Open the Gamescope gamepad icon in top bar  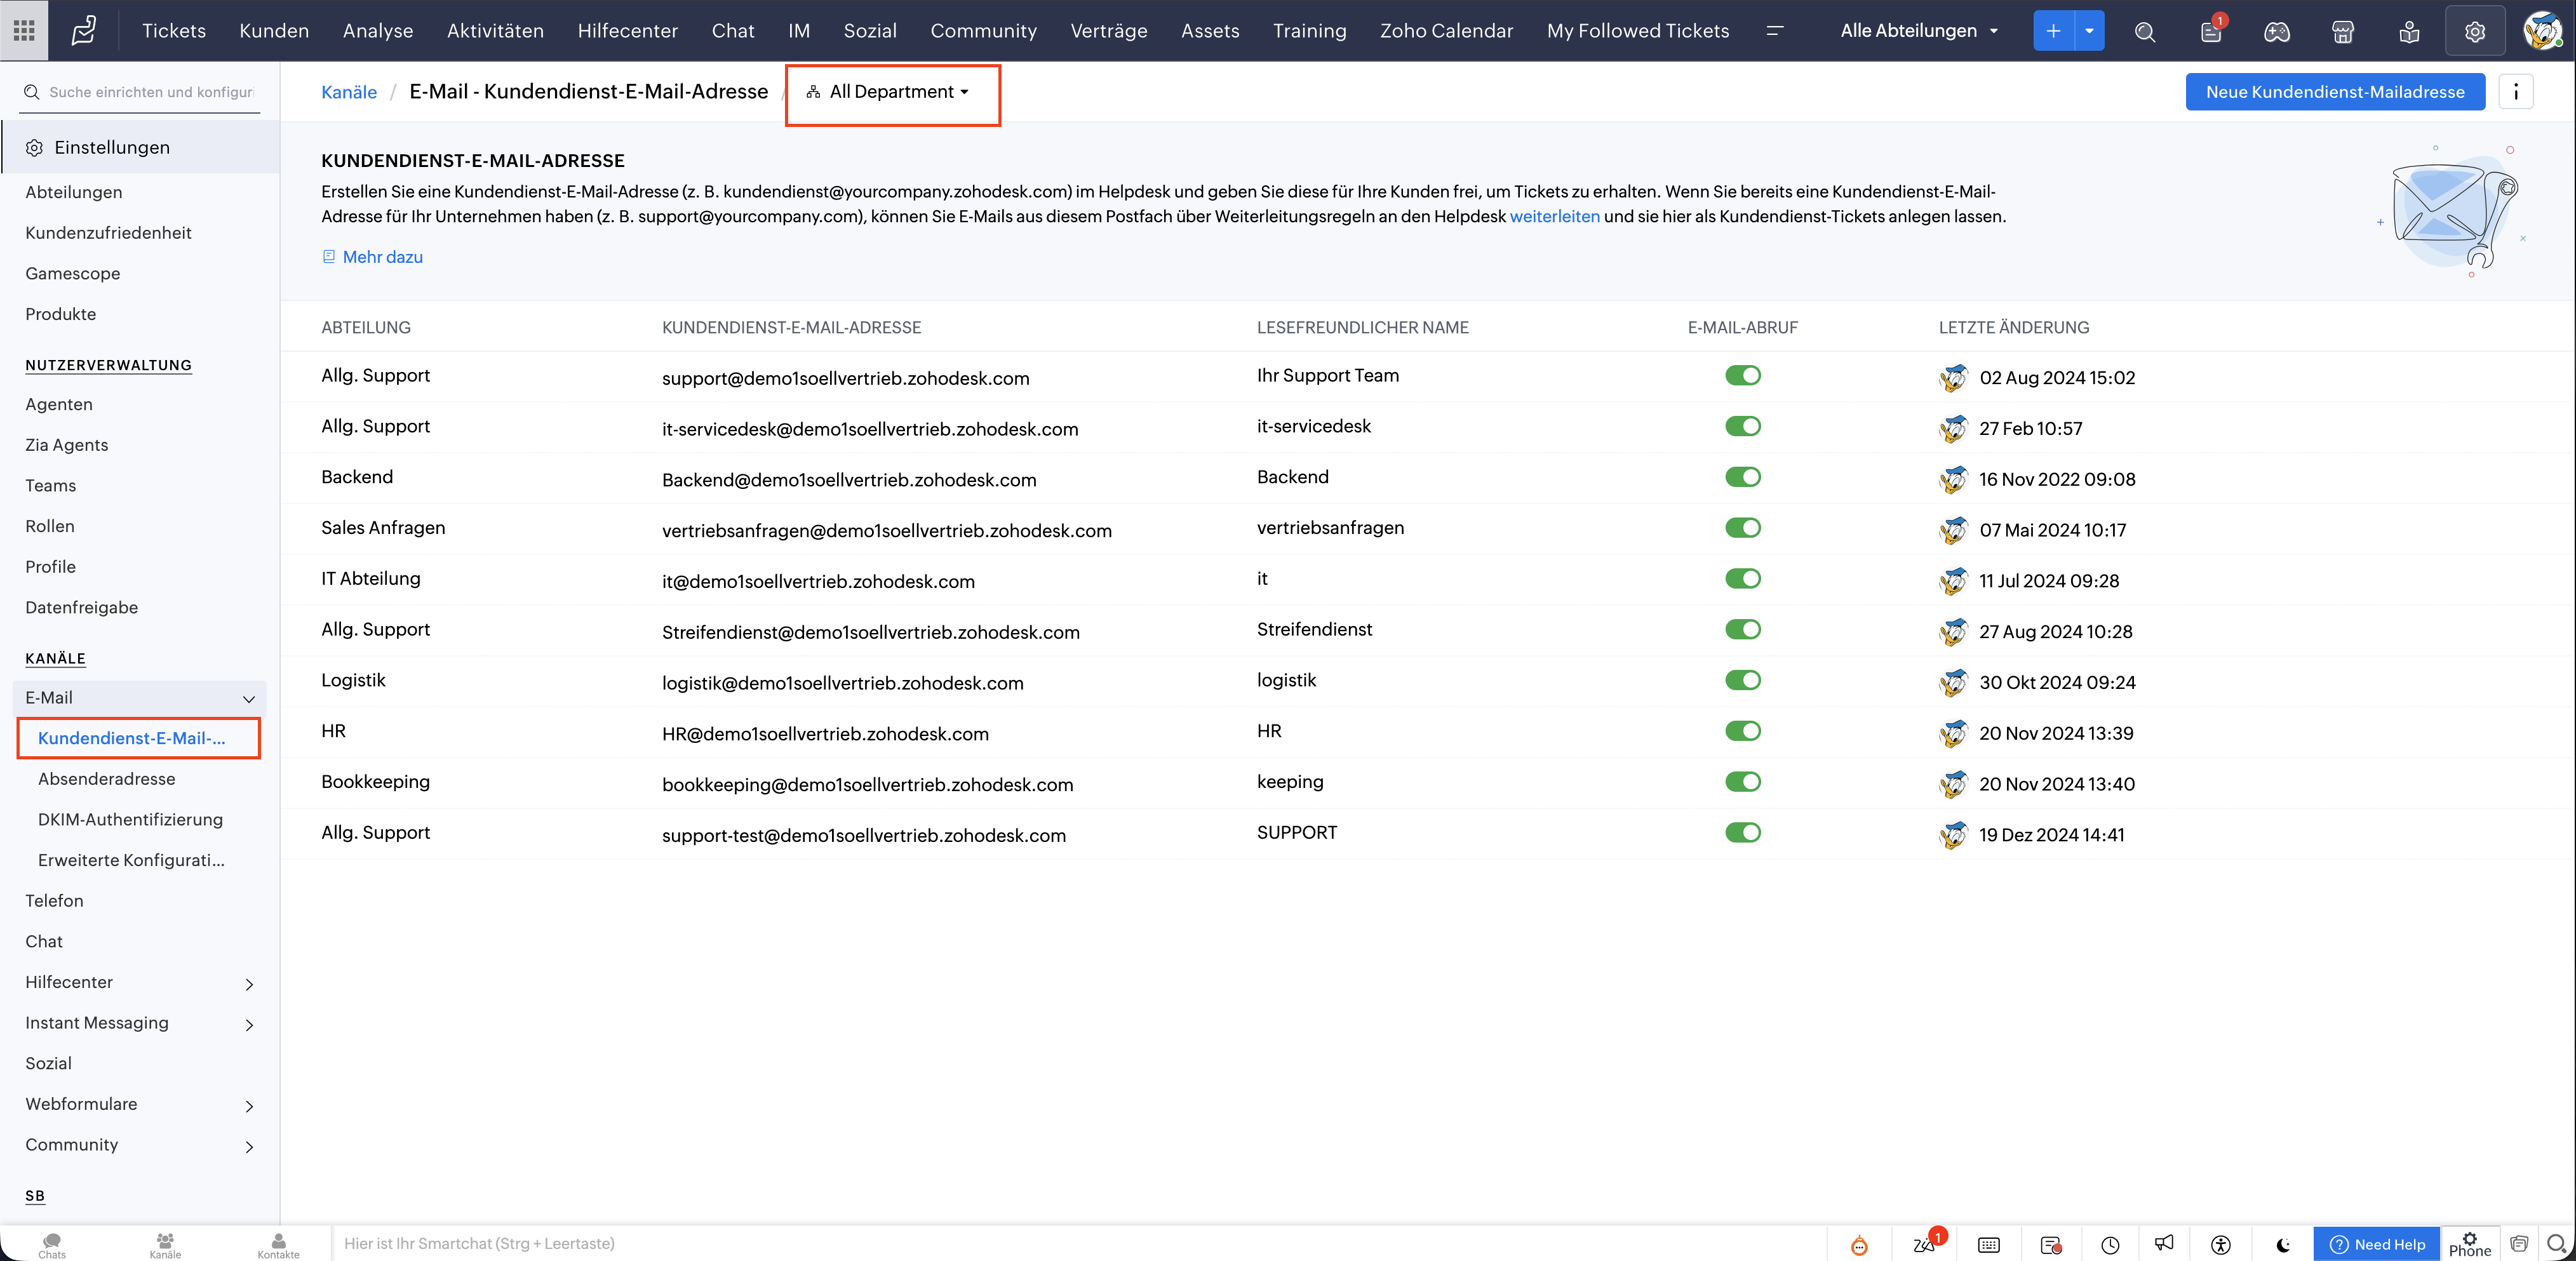point(2276,32)
